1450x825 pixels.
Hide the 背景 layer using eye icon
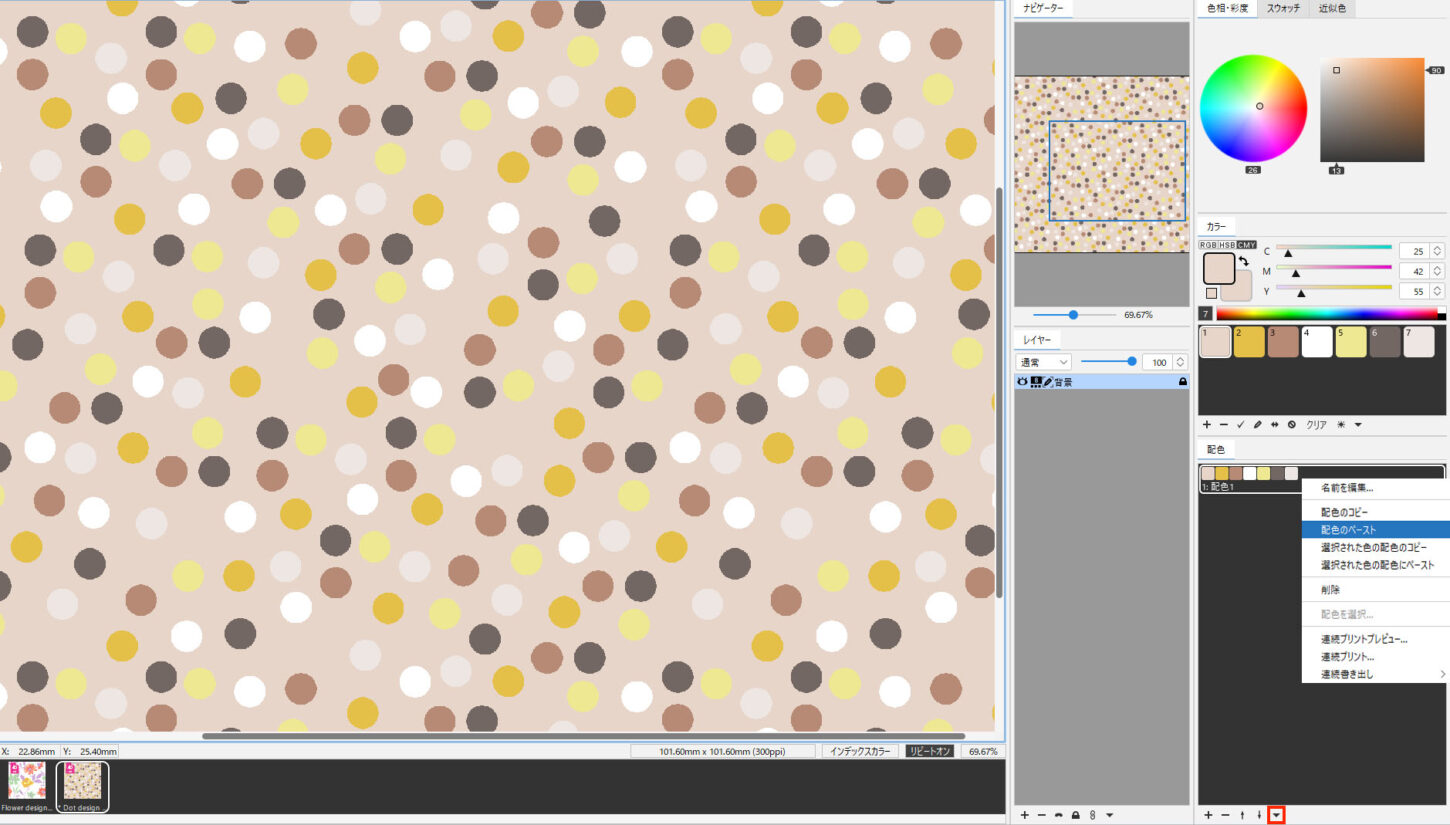coord(1022,382)
